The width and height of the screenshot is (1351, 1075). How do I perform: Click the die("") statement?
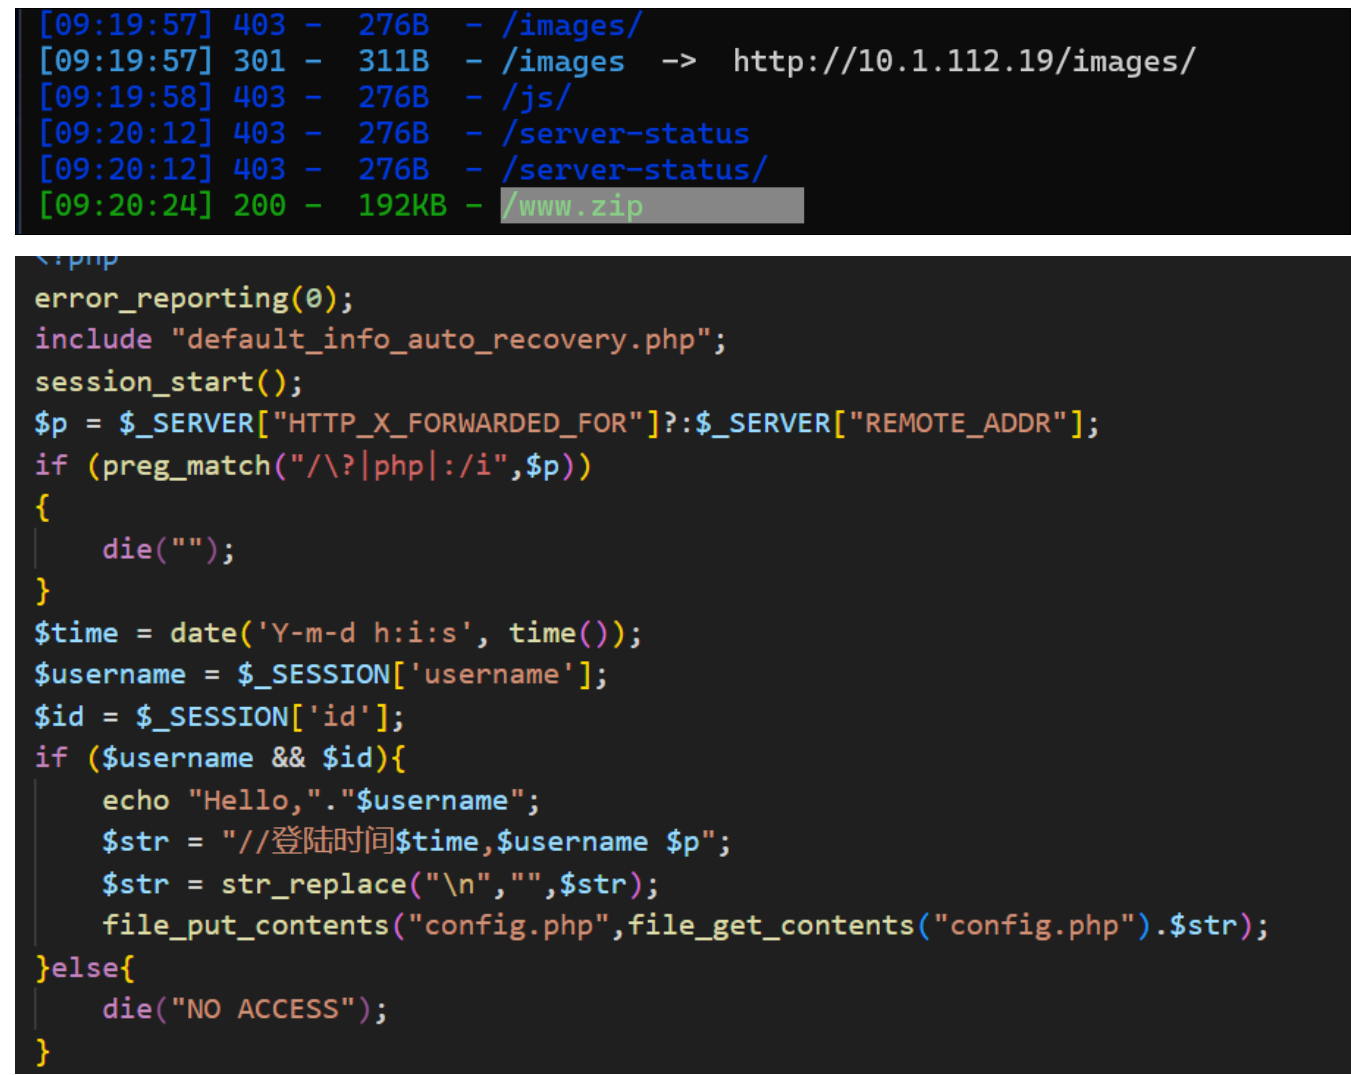[x=168, y=550]
